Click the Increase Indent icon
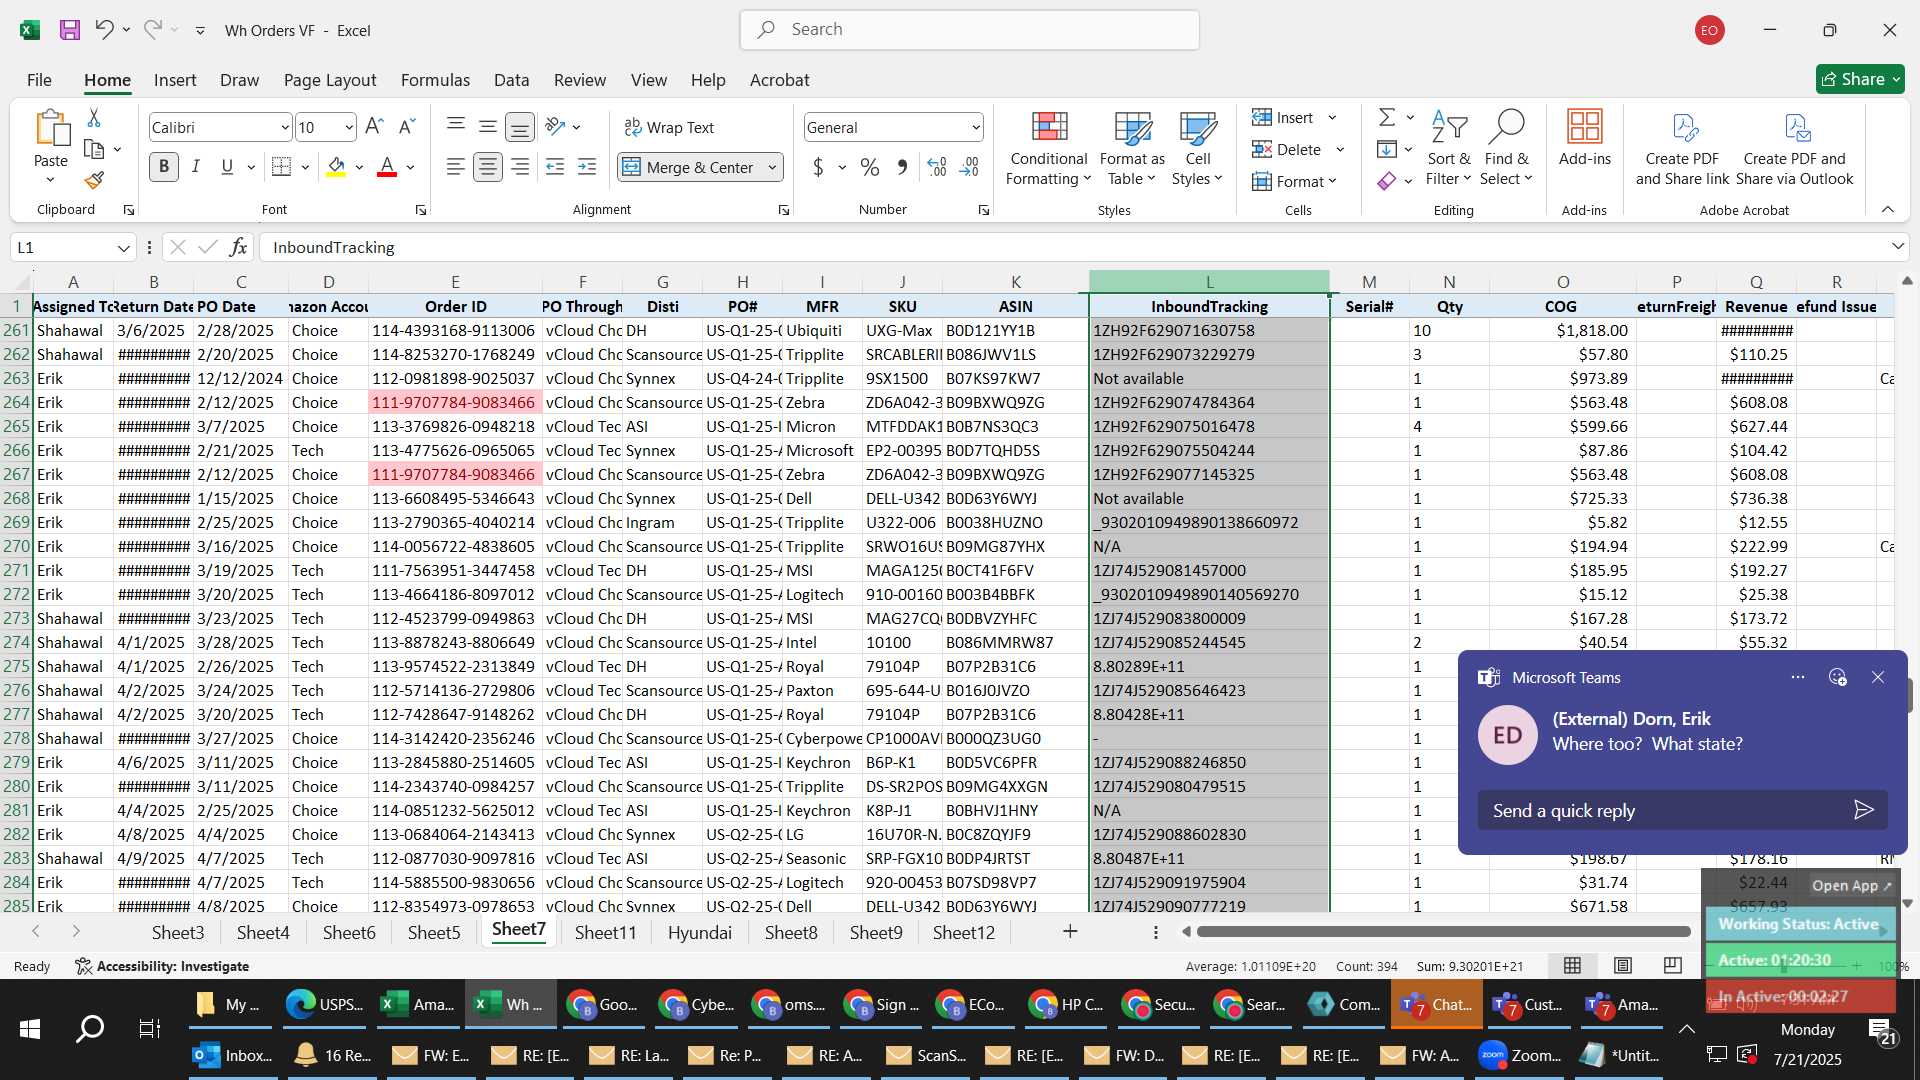1920x1080 pixels. [587, 167]
